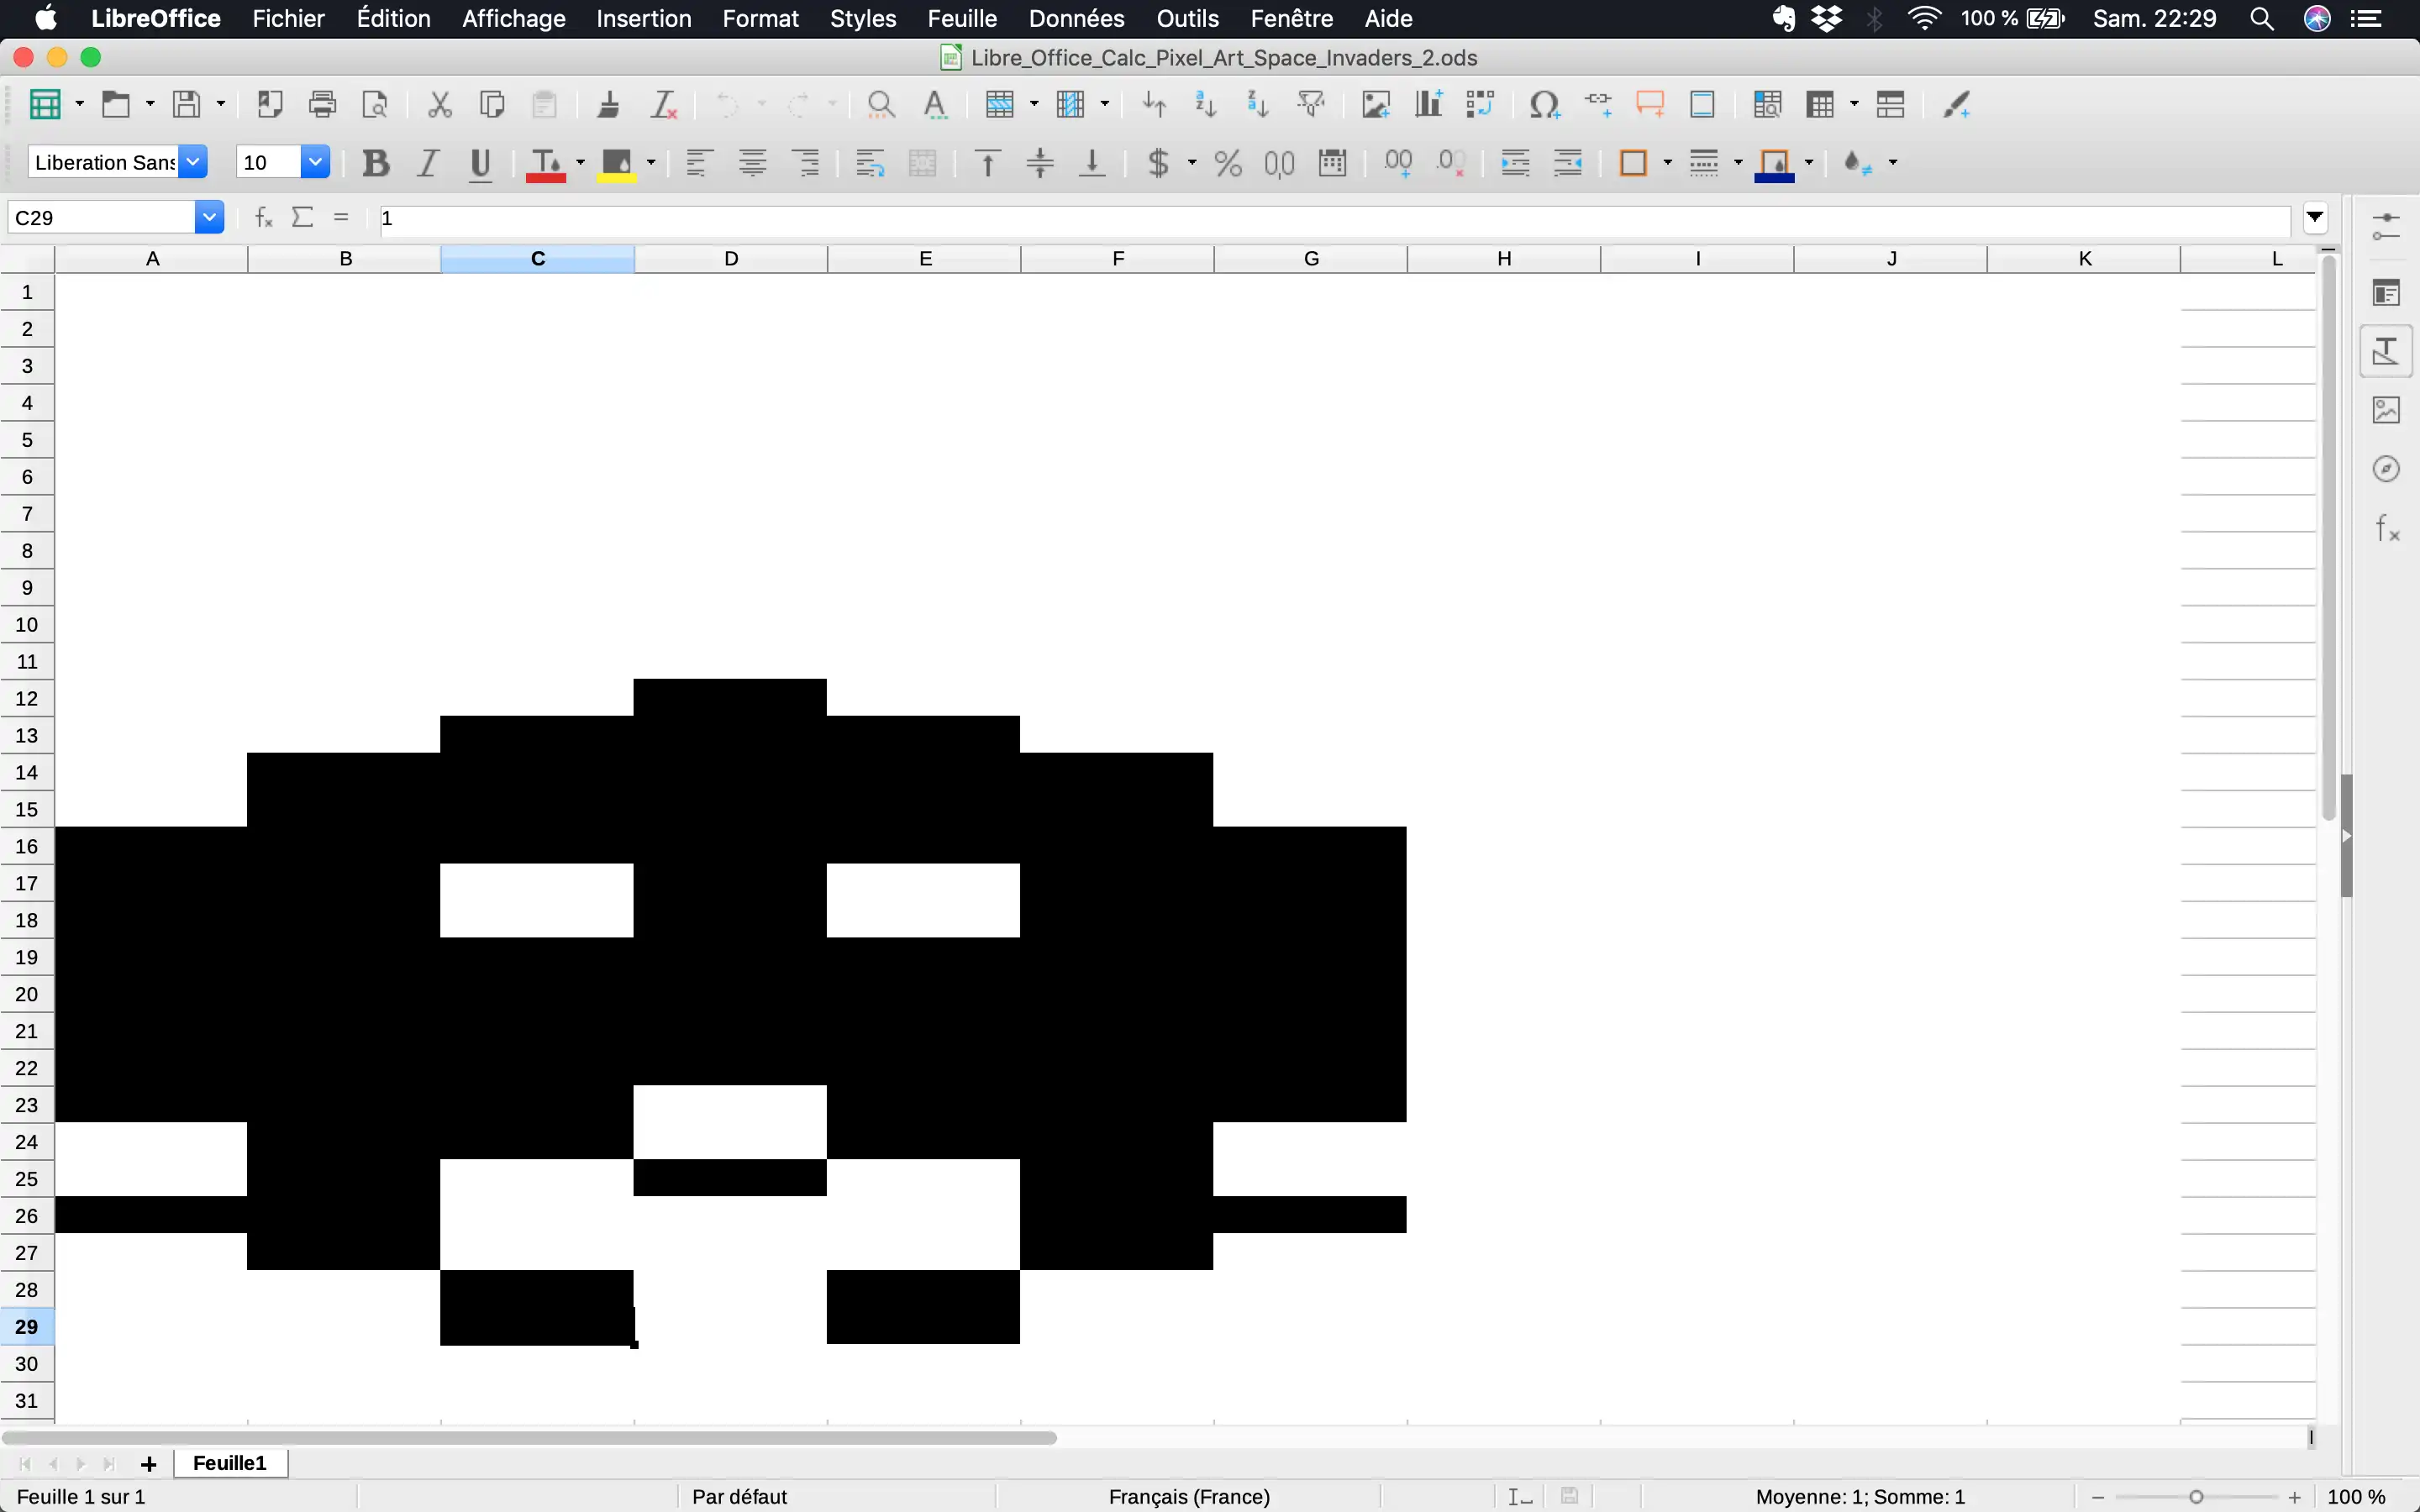Viewport: 2420px width, 1512px height.
Task: Toggle Bold formatting
Action: (x=376, y=163)
